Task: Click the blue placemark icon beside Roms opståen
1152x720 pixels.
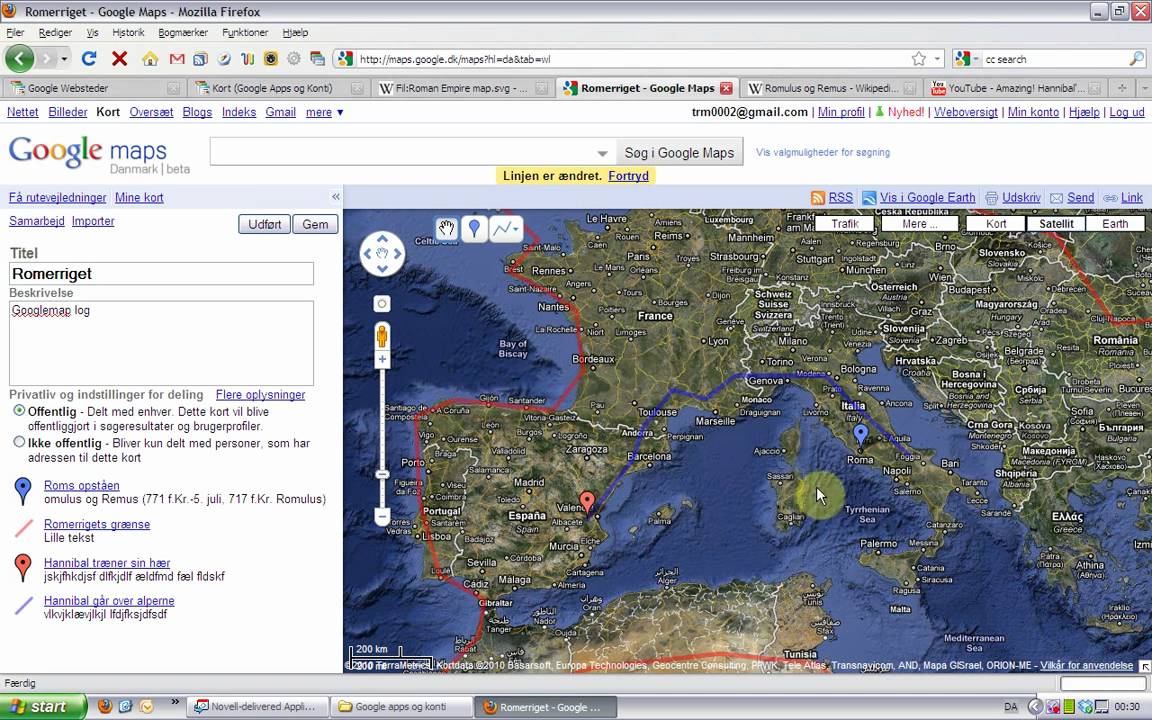Action: pyautogui.click(x=24, y=490)
